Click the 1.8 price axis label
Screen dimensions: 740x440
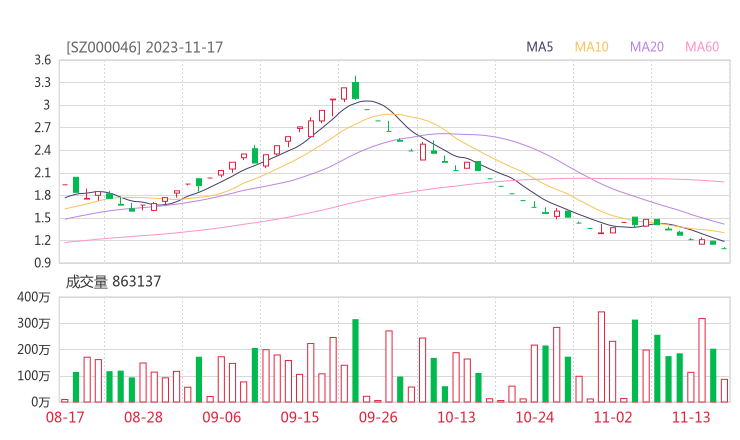42,195
